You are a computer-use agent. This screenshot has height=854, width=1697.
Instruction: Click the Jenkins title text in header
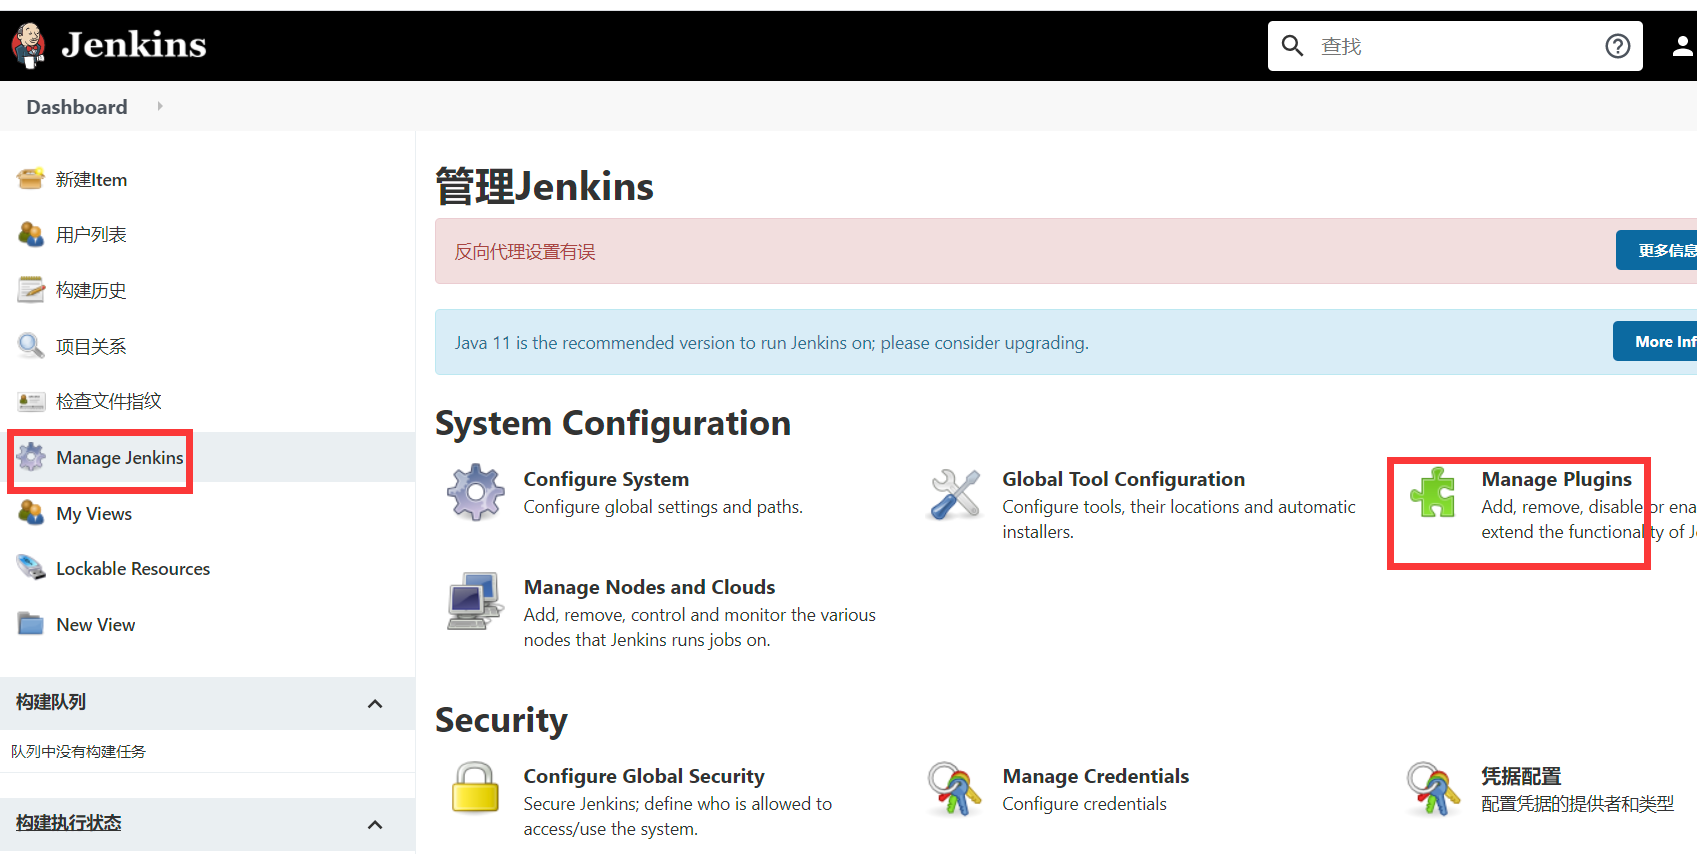pos(134,45)
